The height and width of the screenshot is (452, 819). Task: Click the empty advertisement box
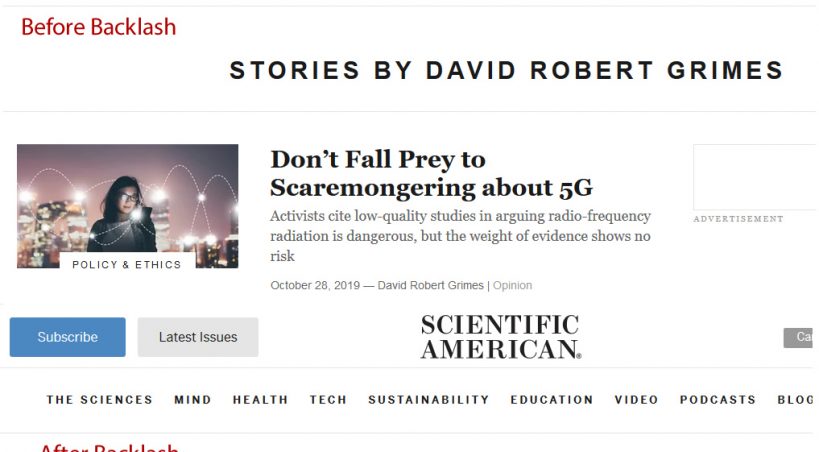pos(755,177)
